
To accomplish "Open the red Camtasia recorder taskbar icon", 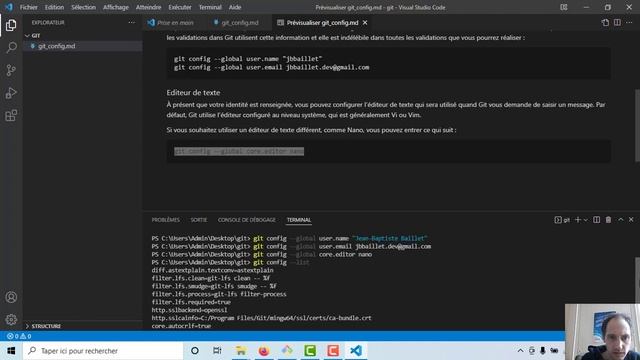I will 333,351.
